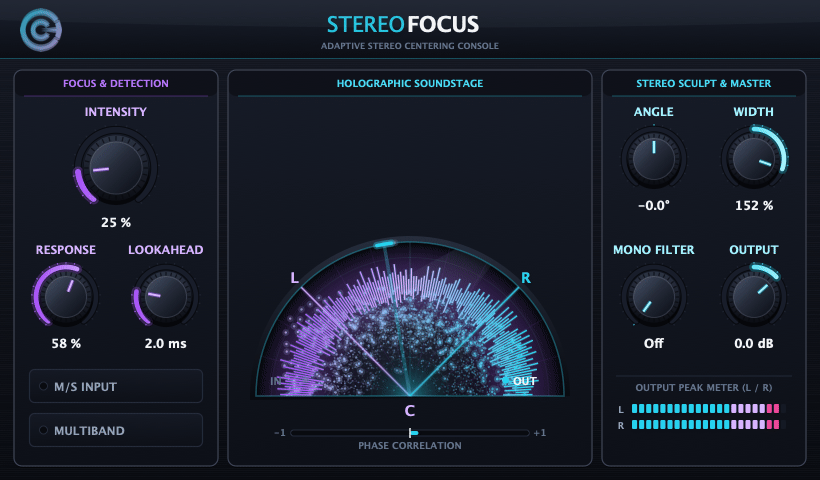Click the Lookahead 2.0 ms value
Viewport: 820px width, 480px height.
(x=165, y=344)
